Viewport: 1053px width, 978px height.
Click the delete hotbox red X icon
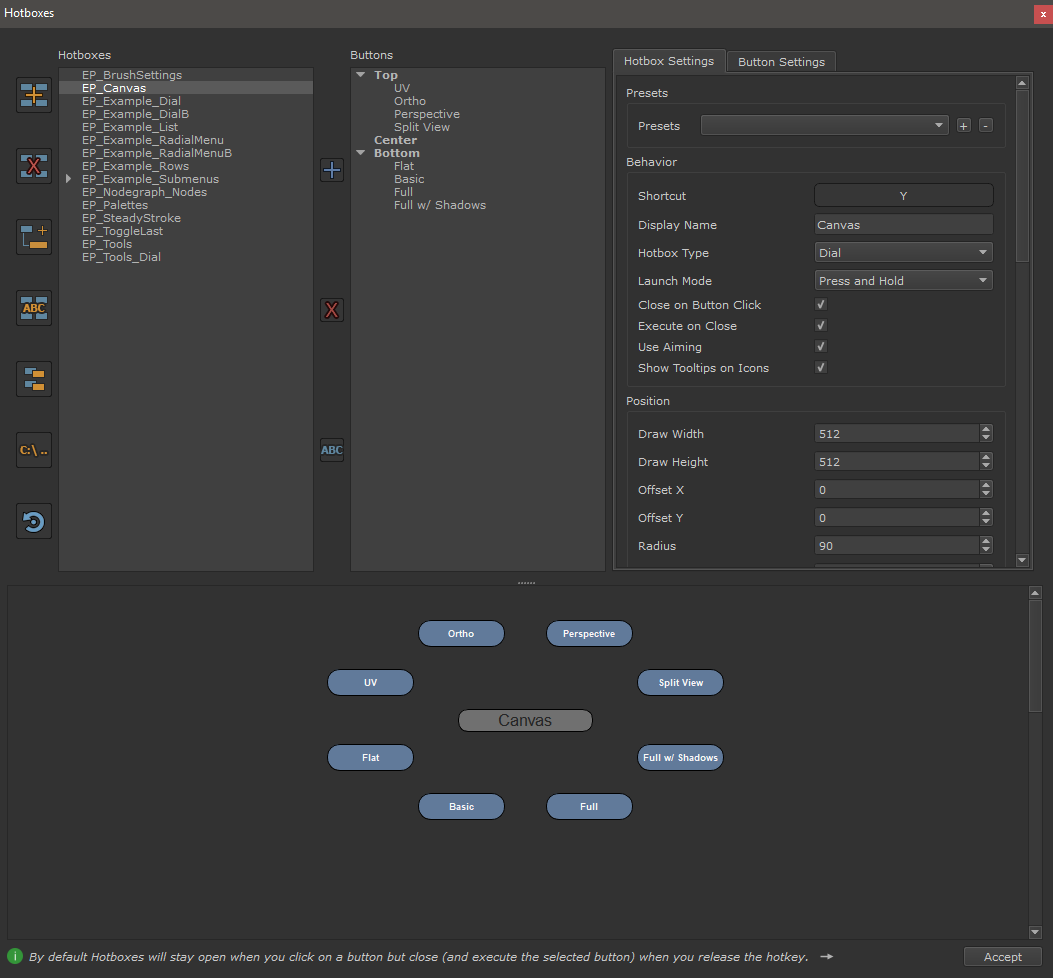34,166
